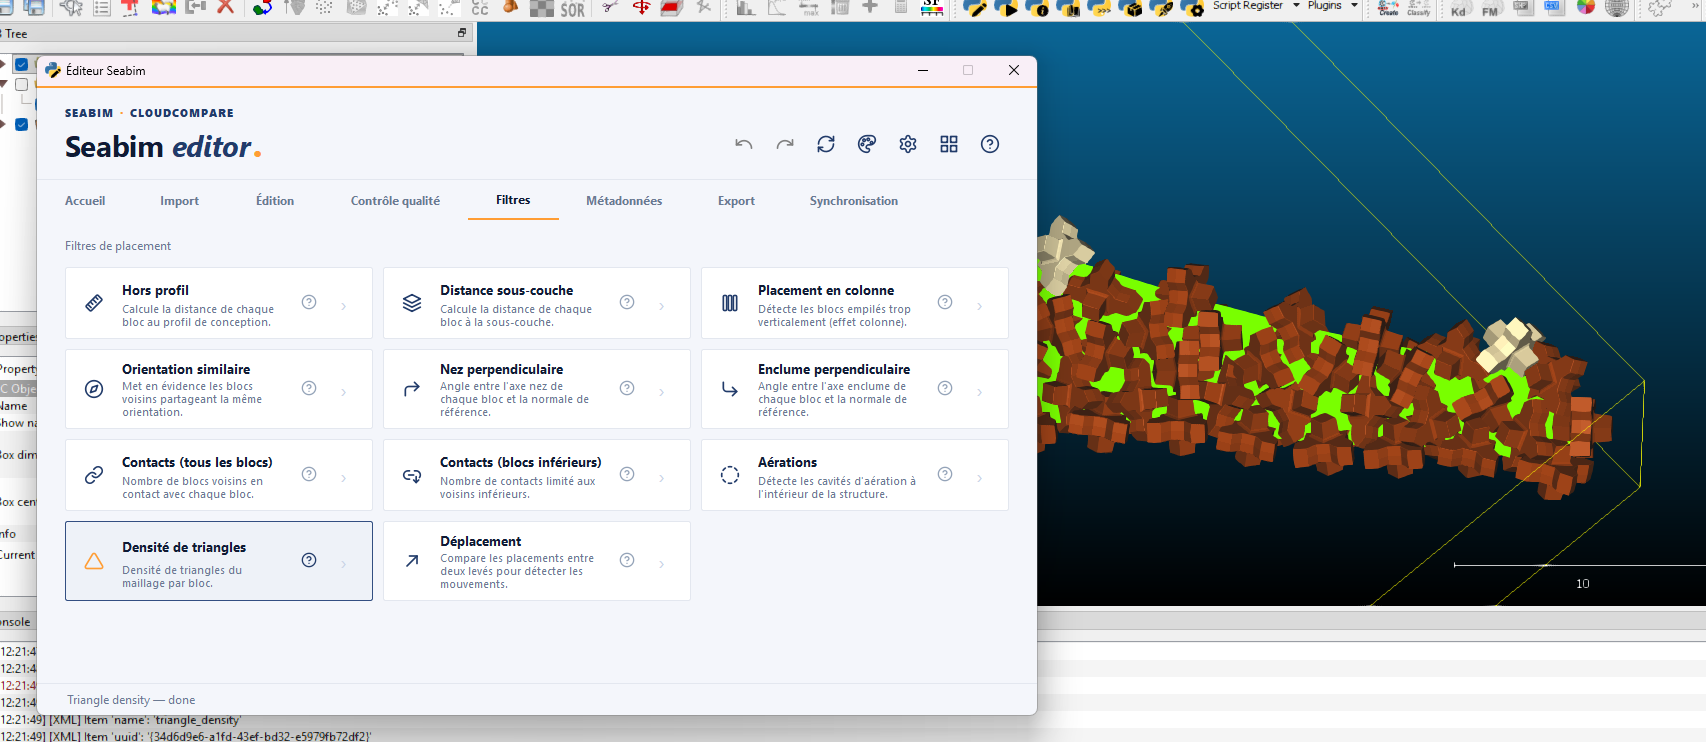Activate the red translate/rotate tool icon

coord(641,7)
